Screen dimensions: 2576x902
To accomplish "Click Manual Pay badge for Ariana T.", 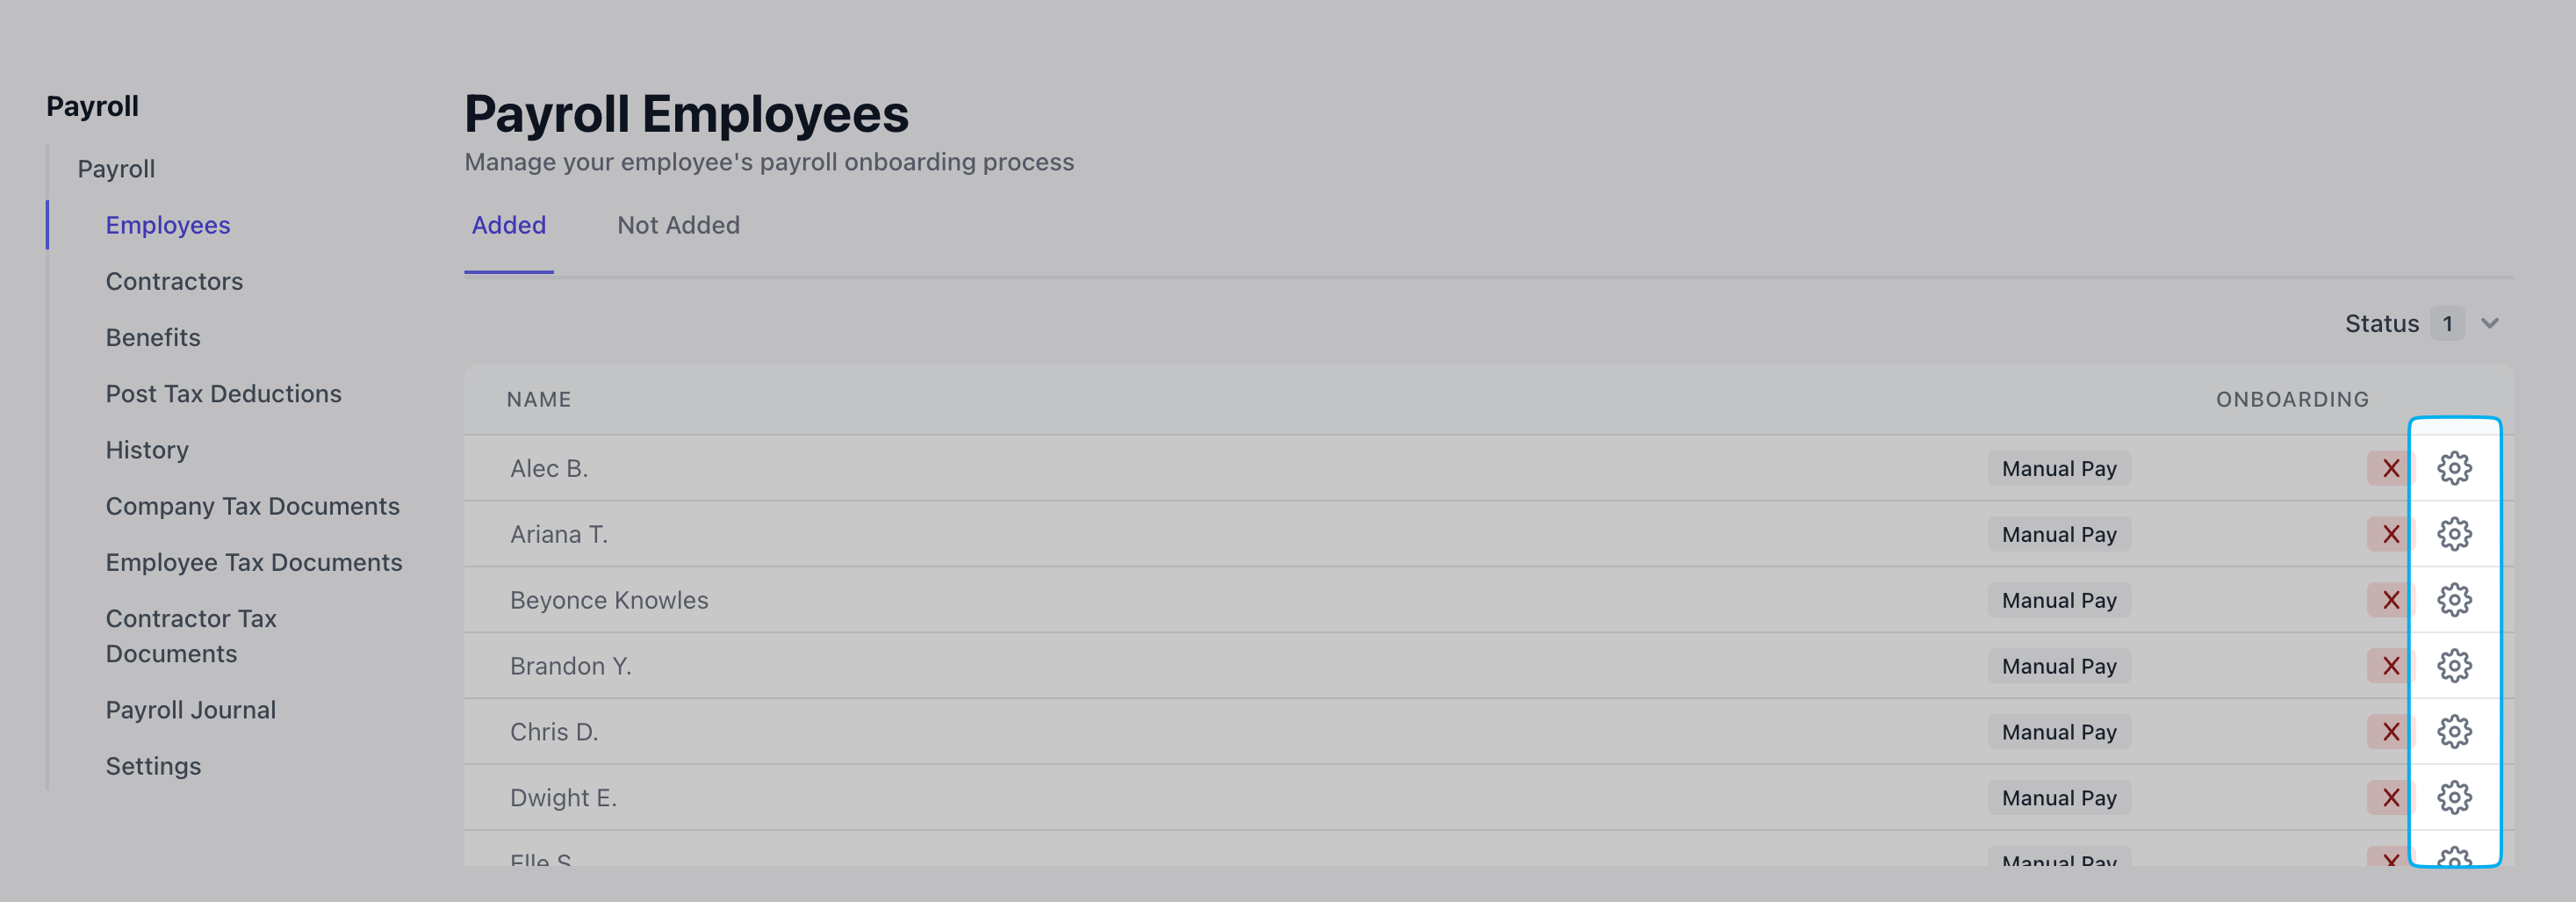I will point(2058,534).
